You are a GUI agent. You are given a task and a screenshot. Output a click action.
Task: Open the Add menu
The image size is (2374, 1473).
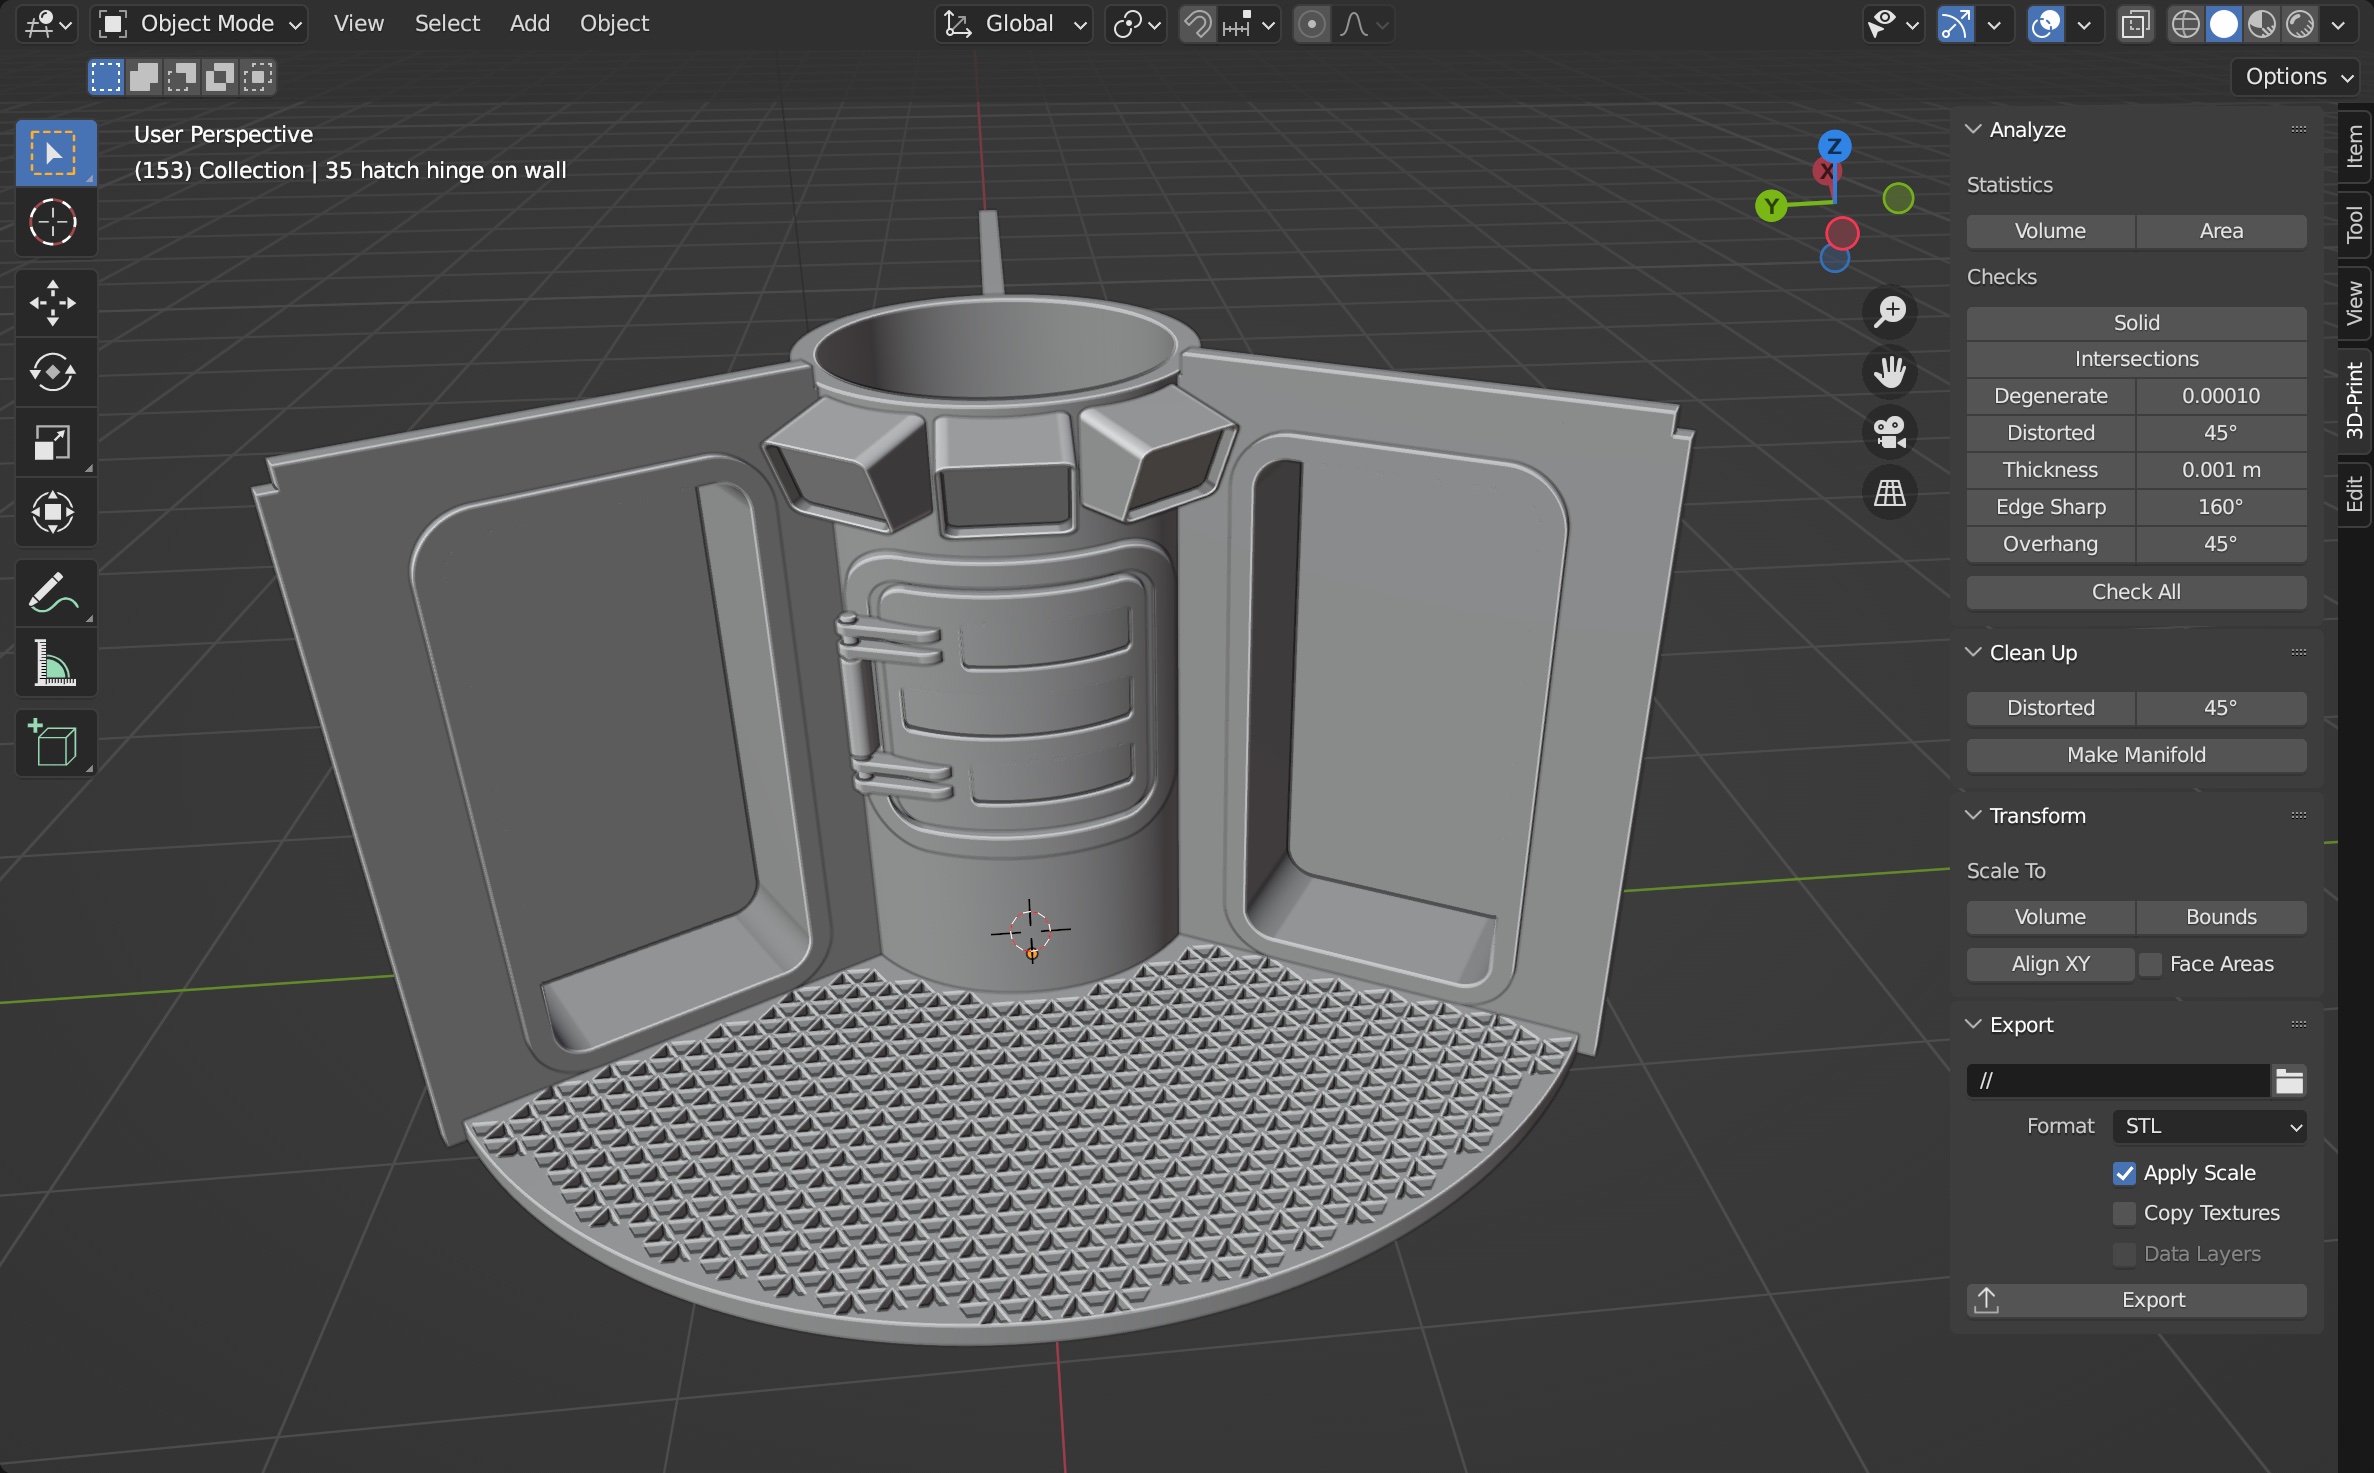pos(530,24)
